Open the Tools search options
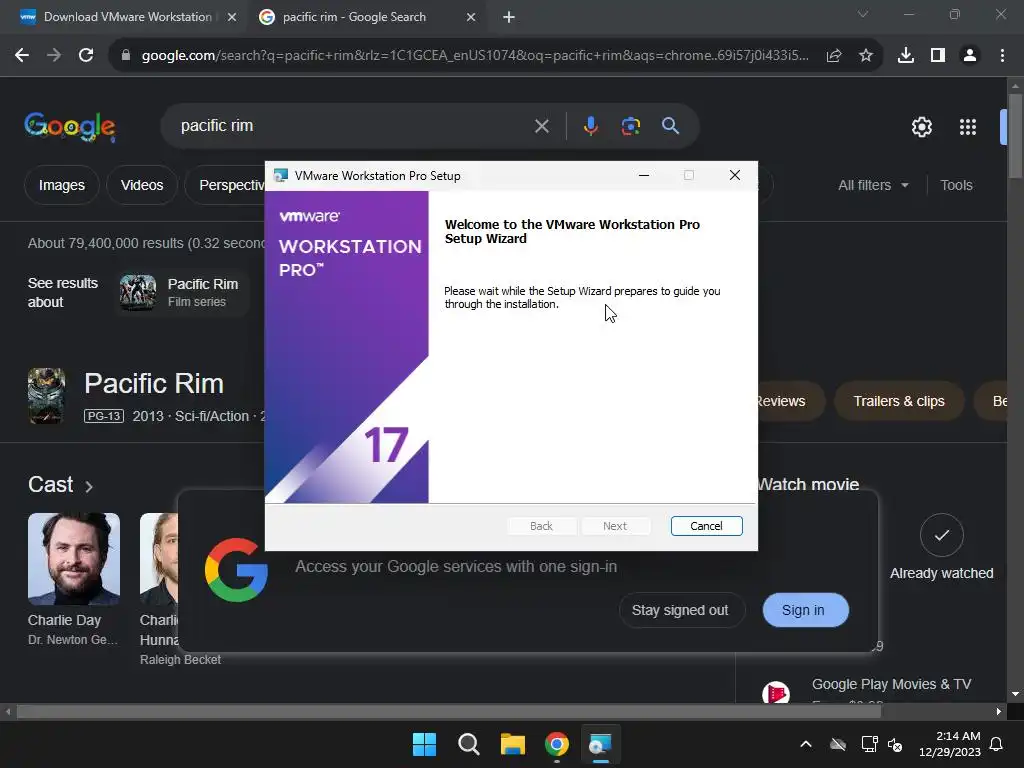The height and width of the screenshot is (768, 1024). click(956, 185)
